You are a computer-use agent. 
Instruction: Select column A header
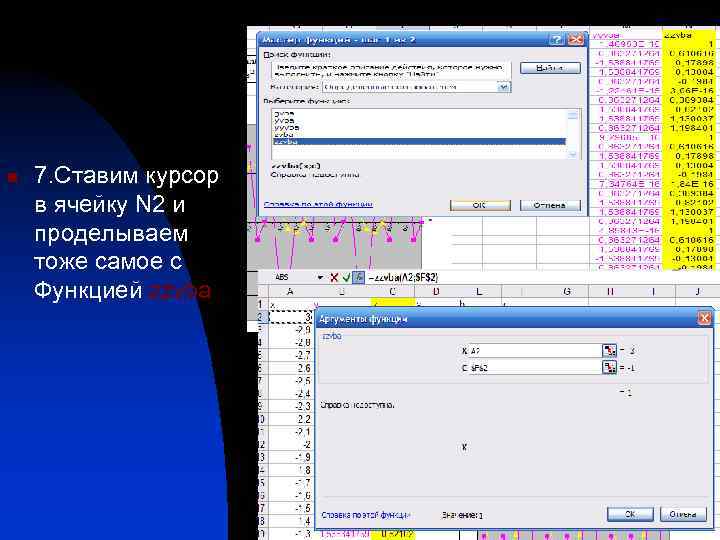290,292
